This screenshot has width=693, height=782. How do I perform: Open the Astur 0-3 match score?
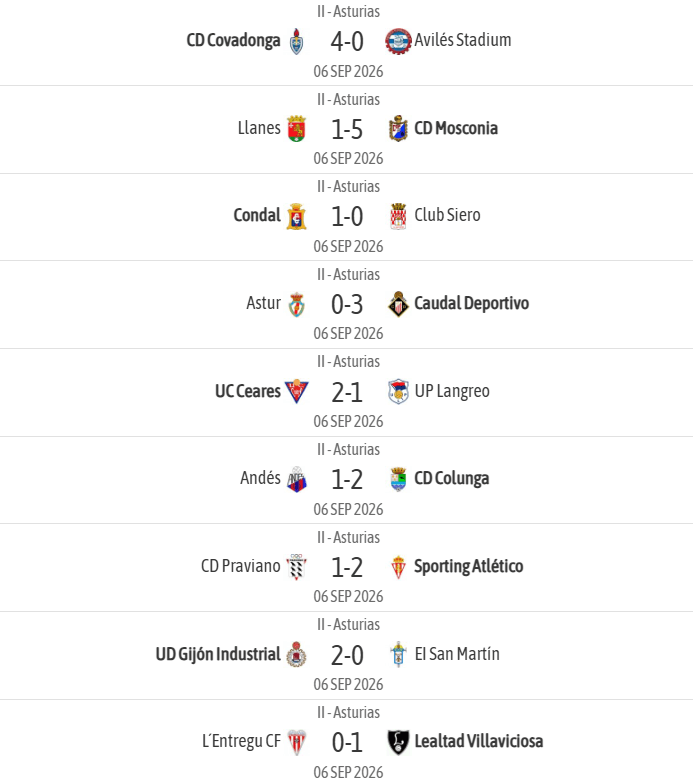point(347,304)
